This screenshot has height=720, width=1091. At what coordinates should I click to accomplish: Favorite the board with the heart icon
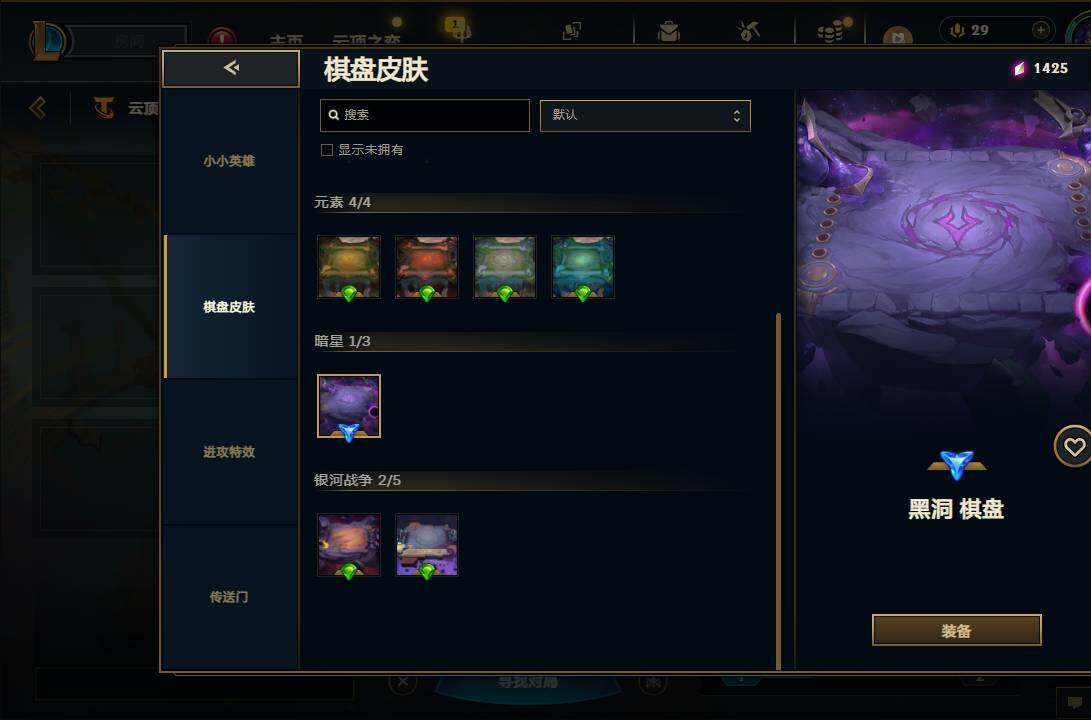click(x=1074, y=447)
